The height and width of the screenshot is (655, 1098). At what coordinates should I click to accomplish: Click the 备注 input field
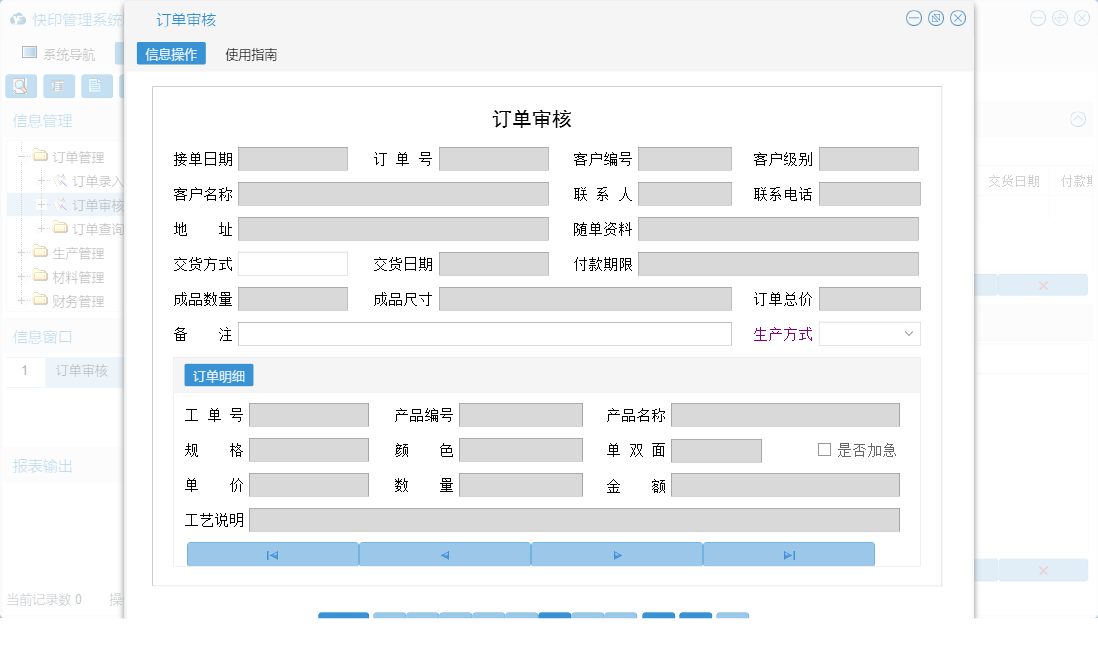pos(485,334)
